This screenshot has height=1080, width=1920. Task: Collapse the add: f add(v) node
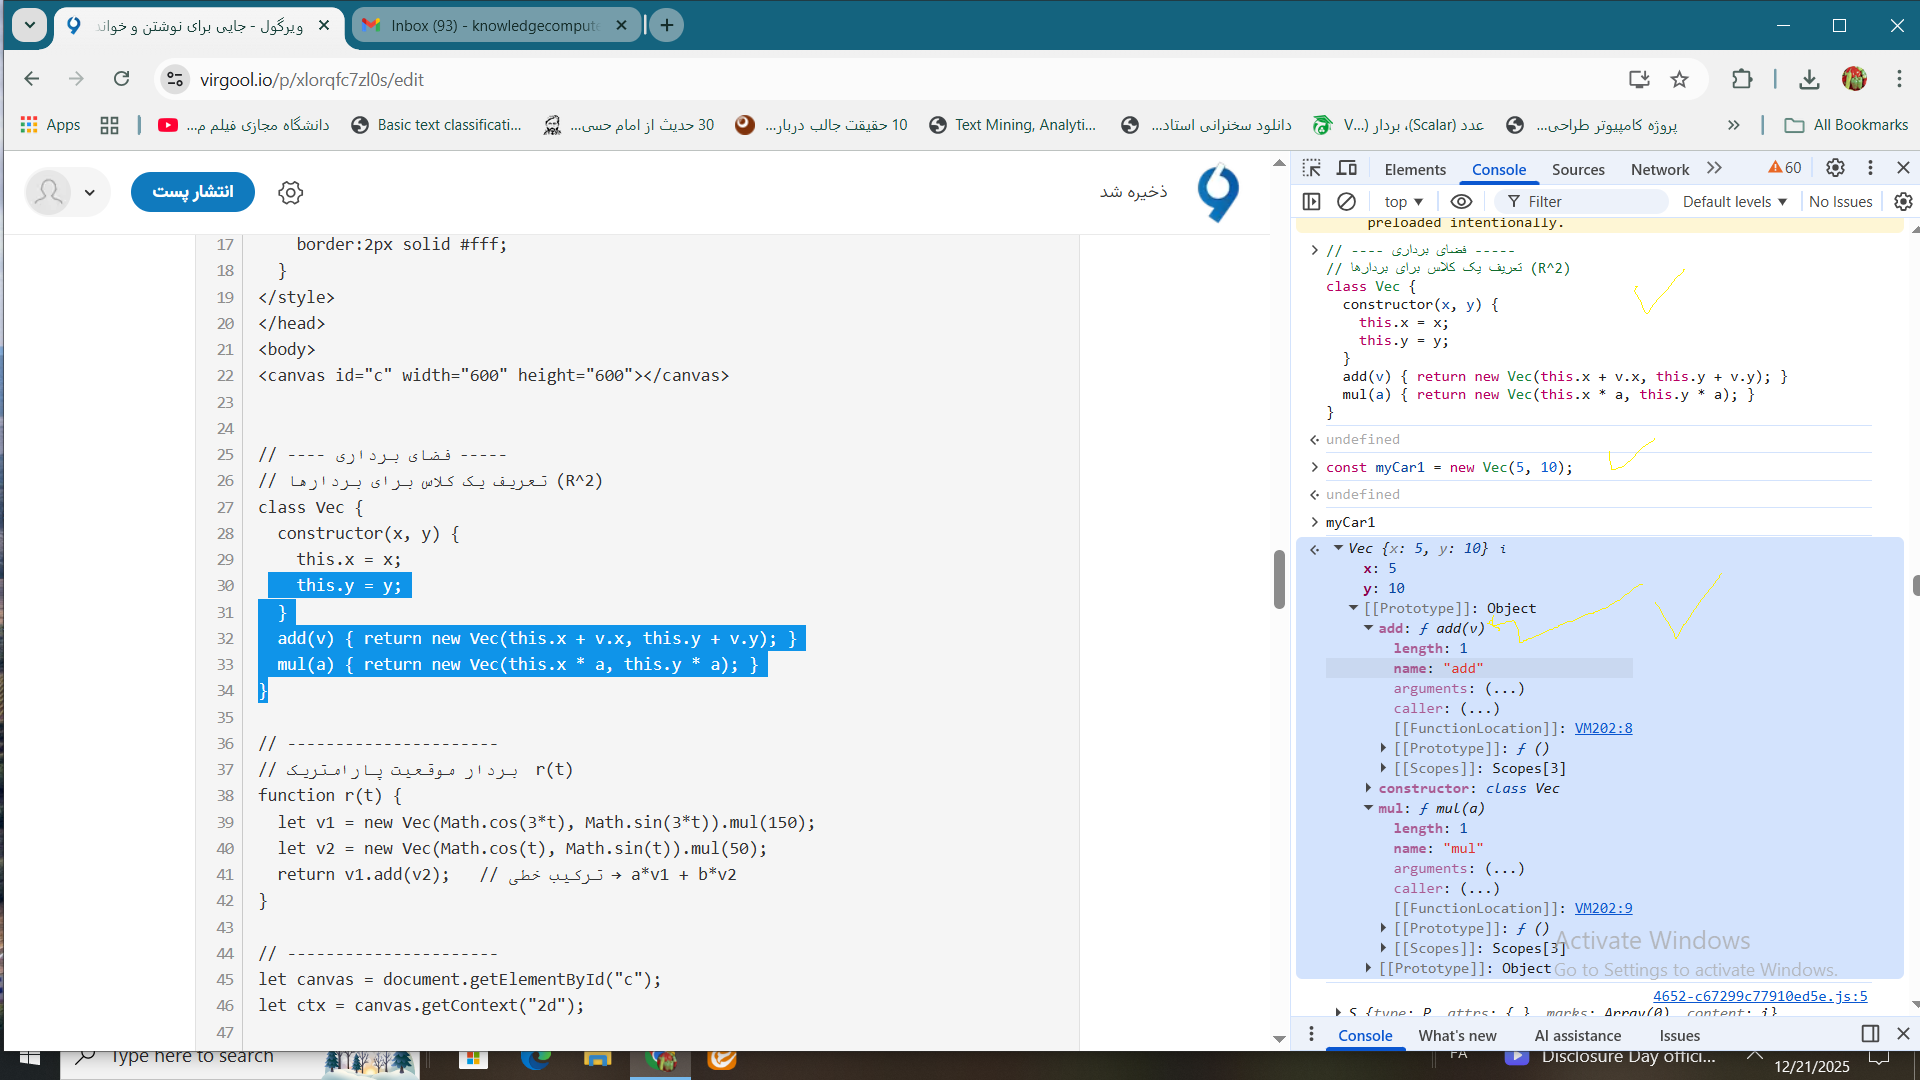(x=1369, y=628)
